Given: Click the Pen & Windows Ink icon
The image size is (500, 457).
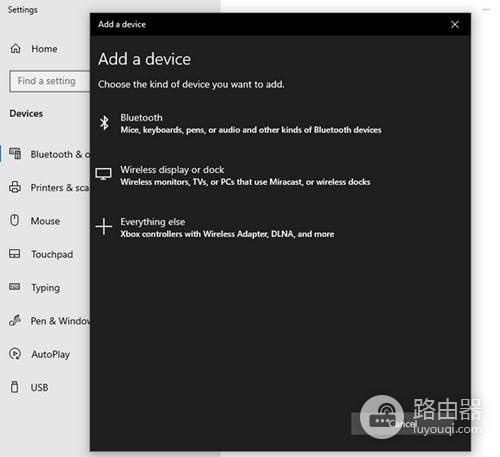Looking at the screenshot, I should click(x=15, y=321).
